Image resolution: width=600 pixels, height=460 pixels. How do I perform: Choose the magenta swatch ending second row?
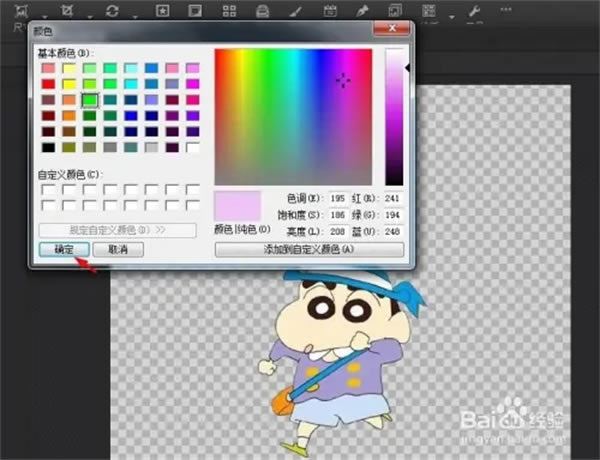click(x=192, y=84)
